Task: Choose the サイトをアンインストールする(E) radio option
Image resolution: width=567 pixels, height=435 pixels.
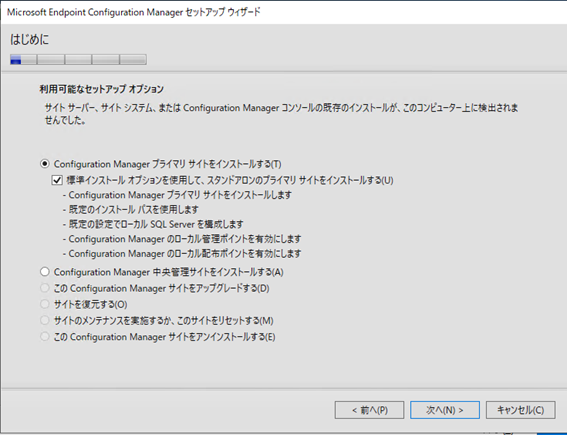Action: (44, 337)
